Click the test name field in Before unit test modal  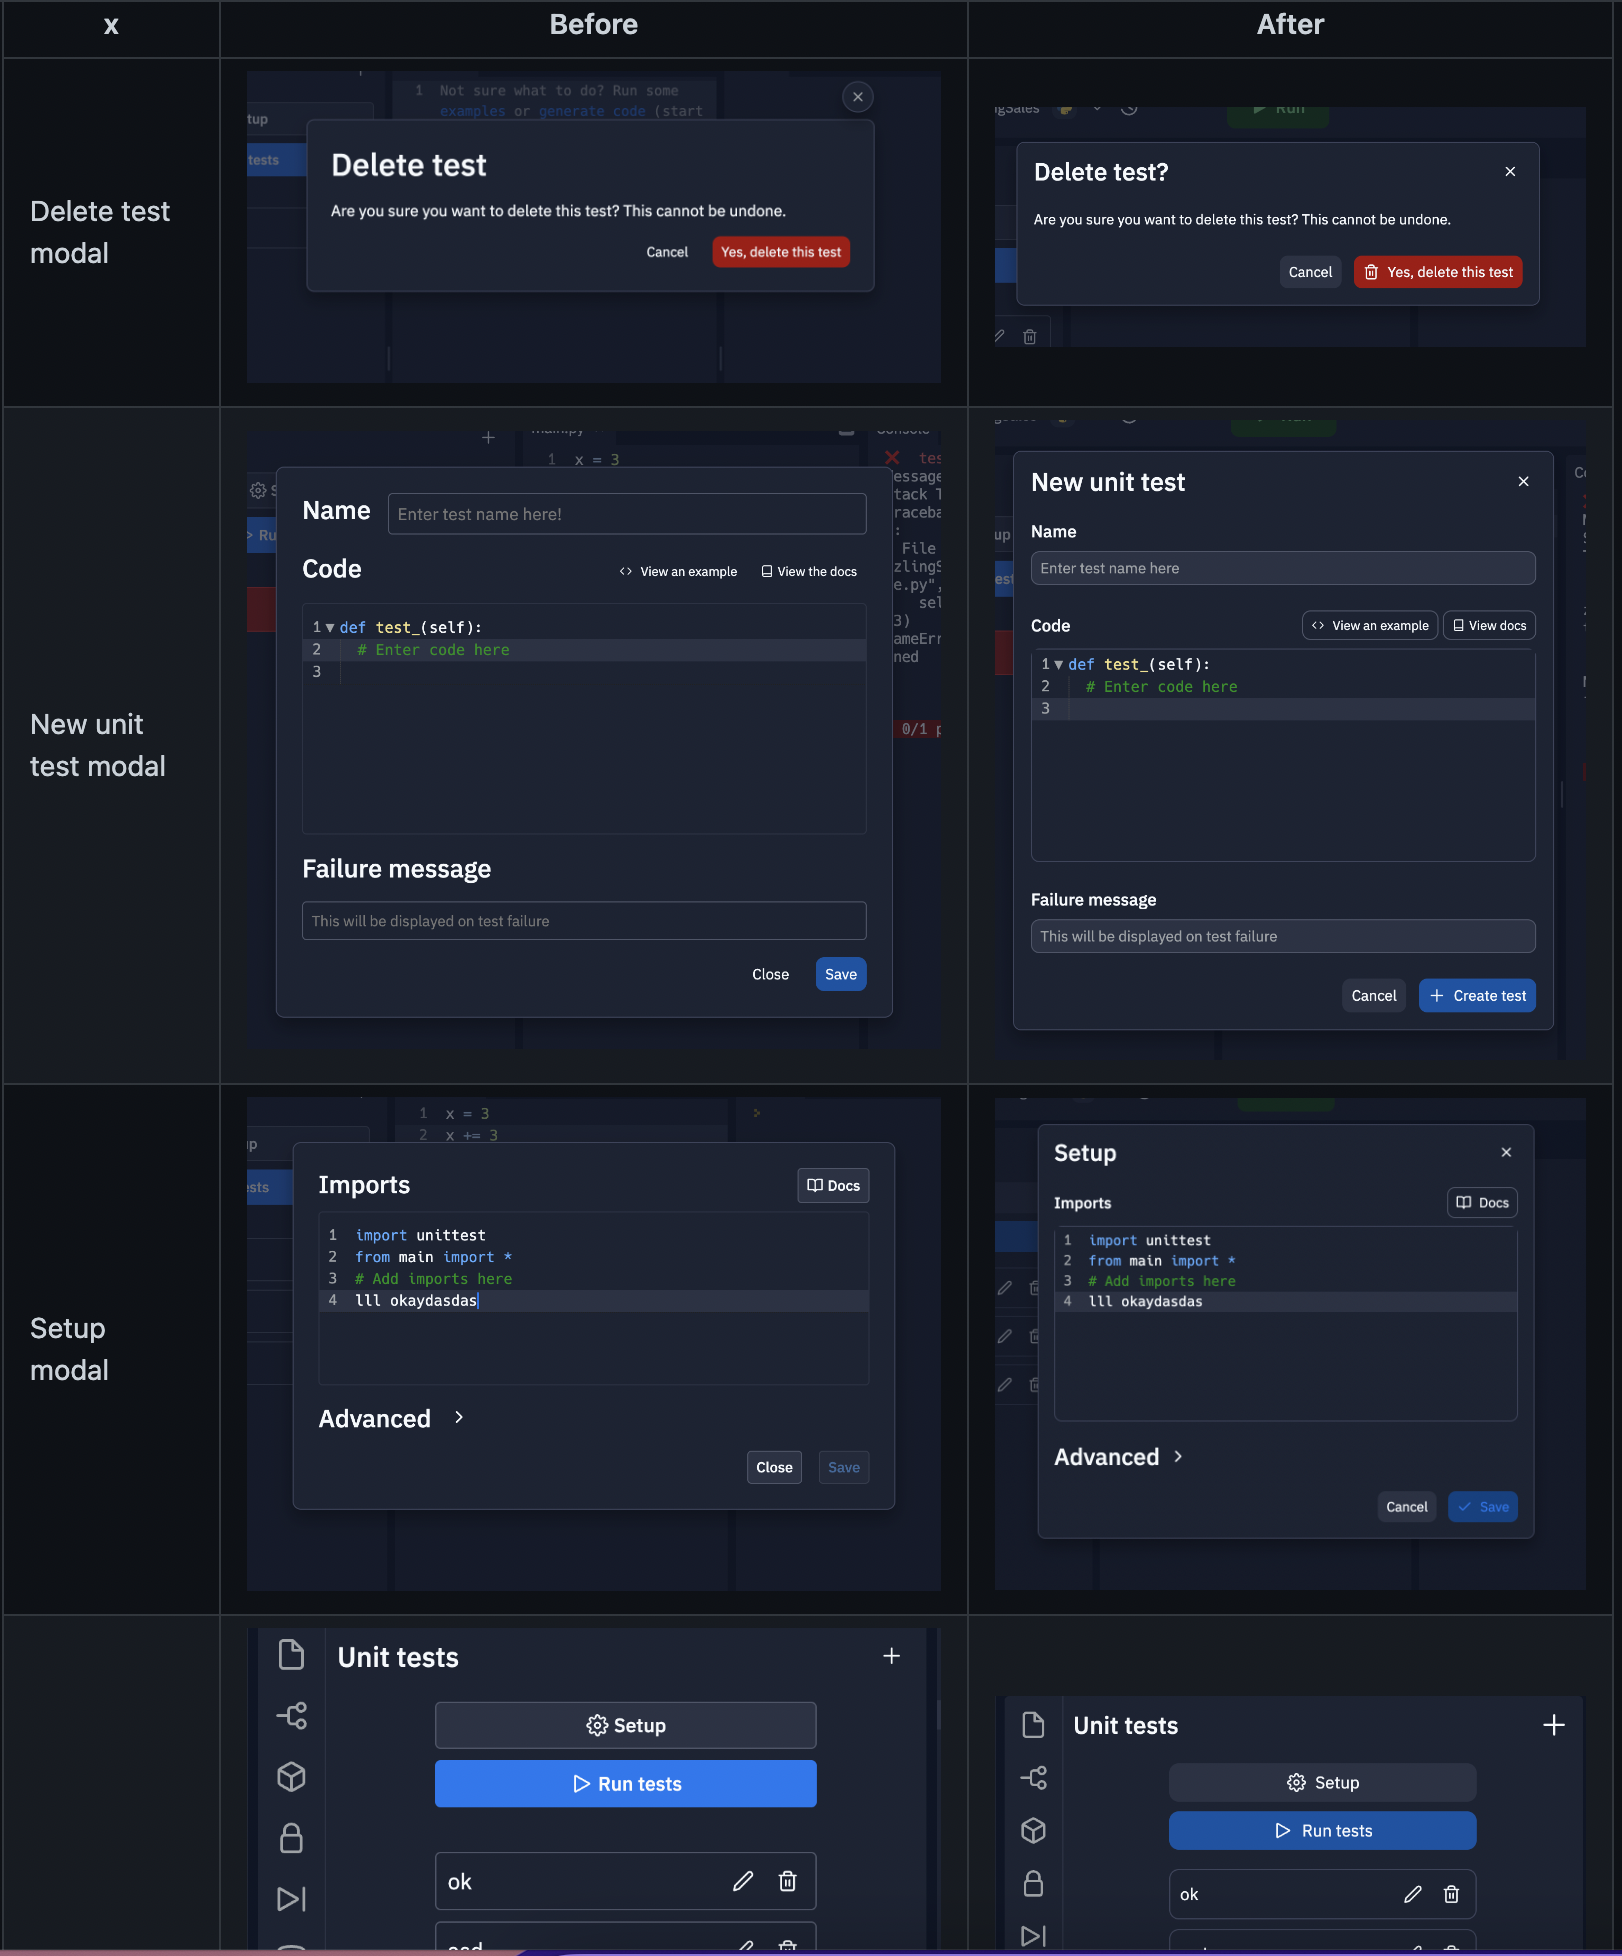coord(627,514)
